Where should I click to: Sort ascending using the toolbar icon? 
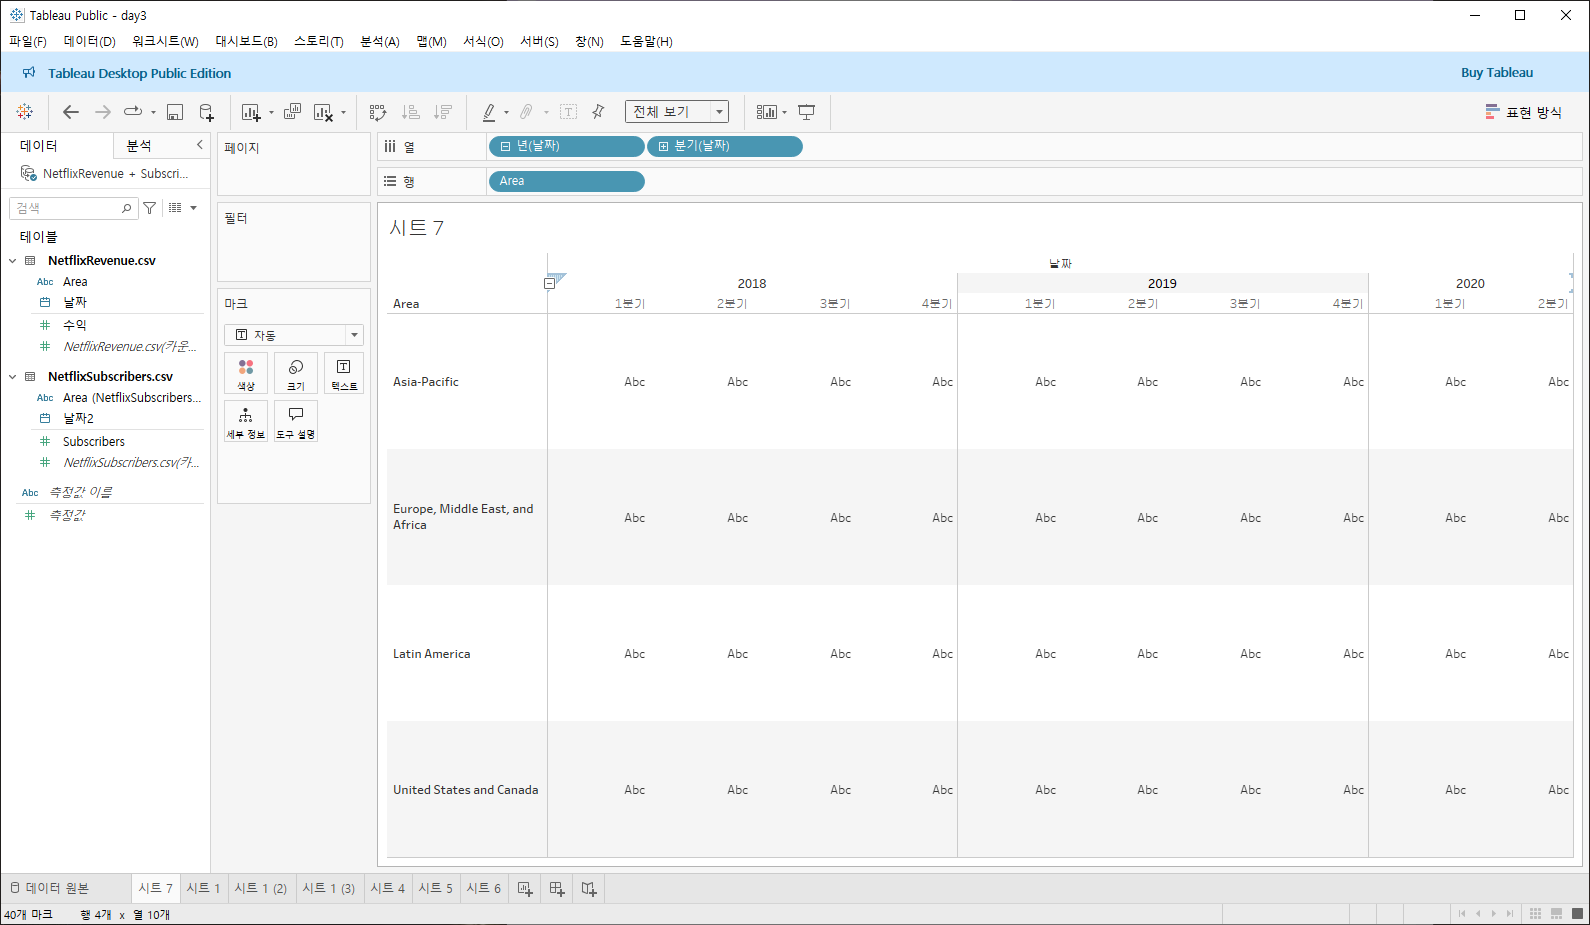[x=410, y=112]
